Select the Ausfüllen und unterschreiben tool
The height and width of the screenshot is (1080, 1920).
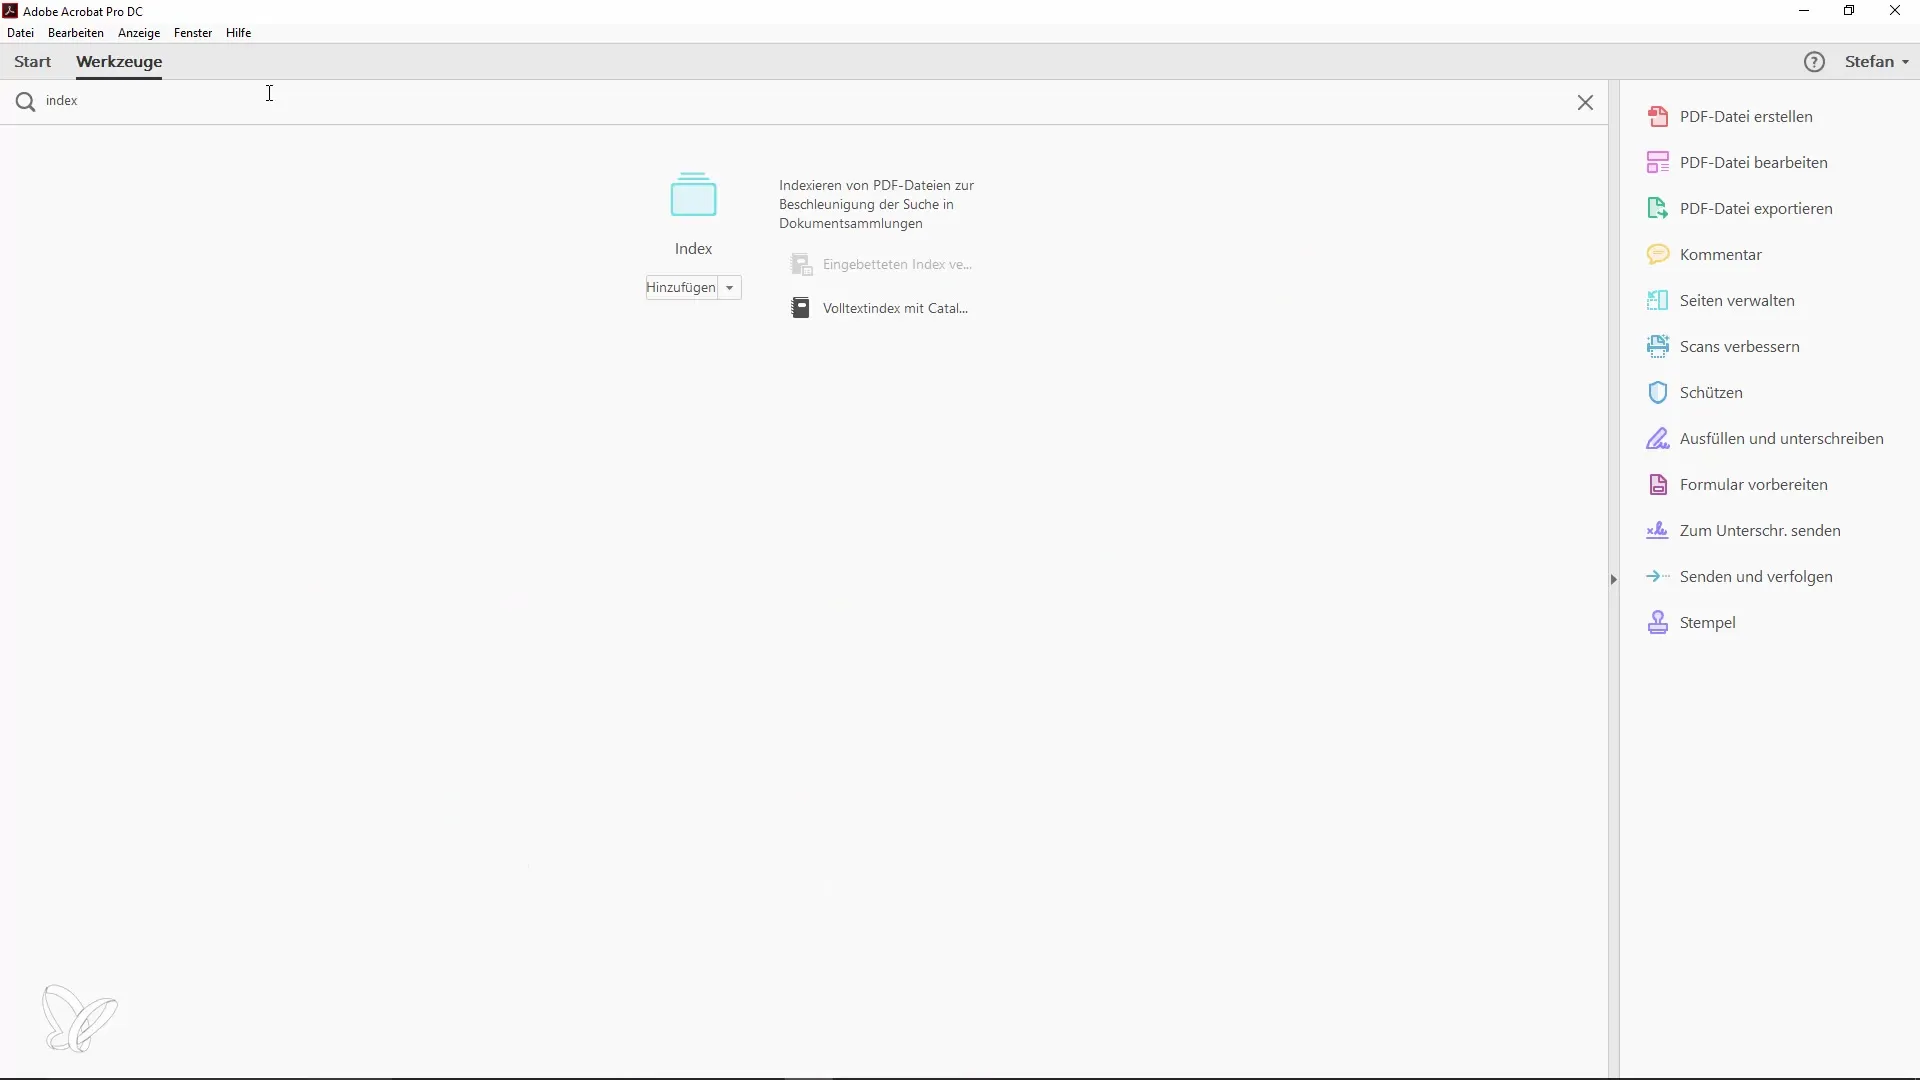[x=1783, y=438]
